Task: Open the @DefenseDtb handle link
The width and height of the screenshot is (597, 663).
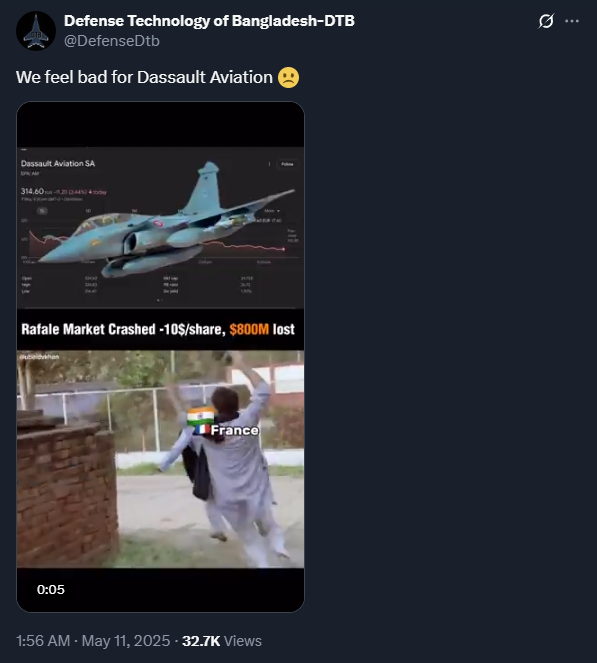Action: 112,41
